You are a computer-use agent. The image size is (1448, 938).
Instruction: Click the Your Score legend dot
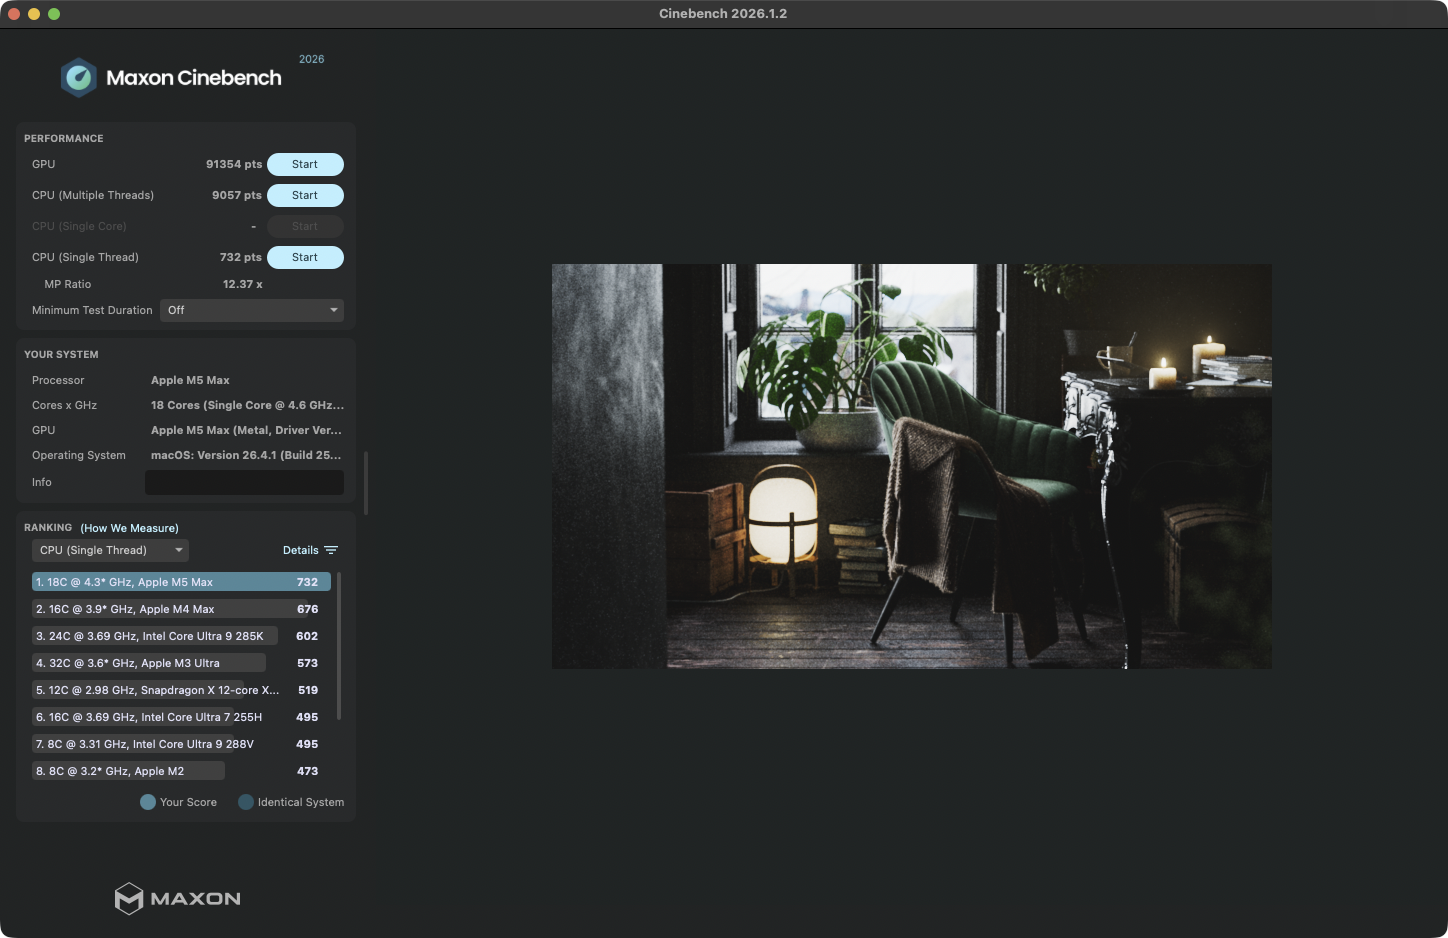tap(148, 802)
